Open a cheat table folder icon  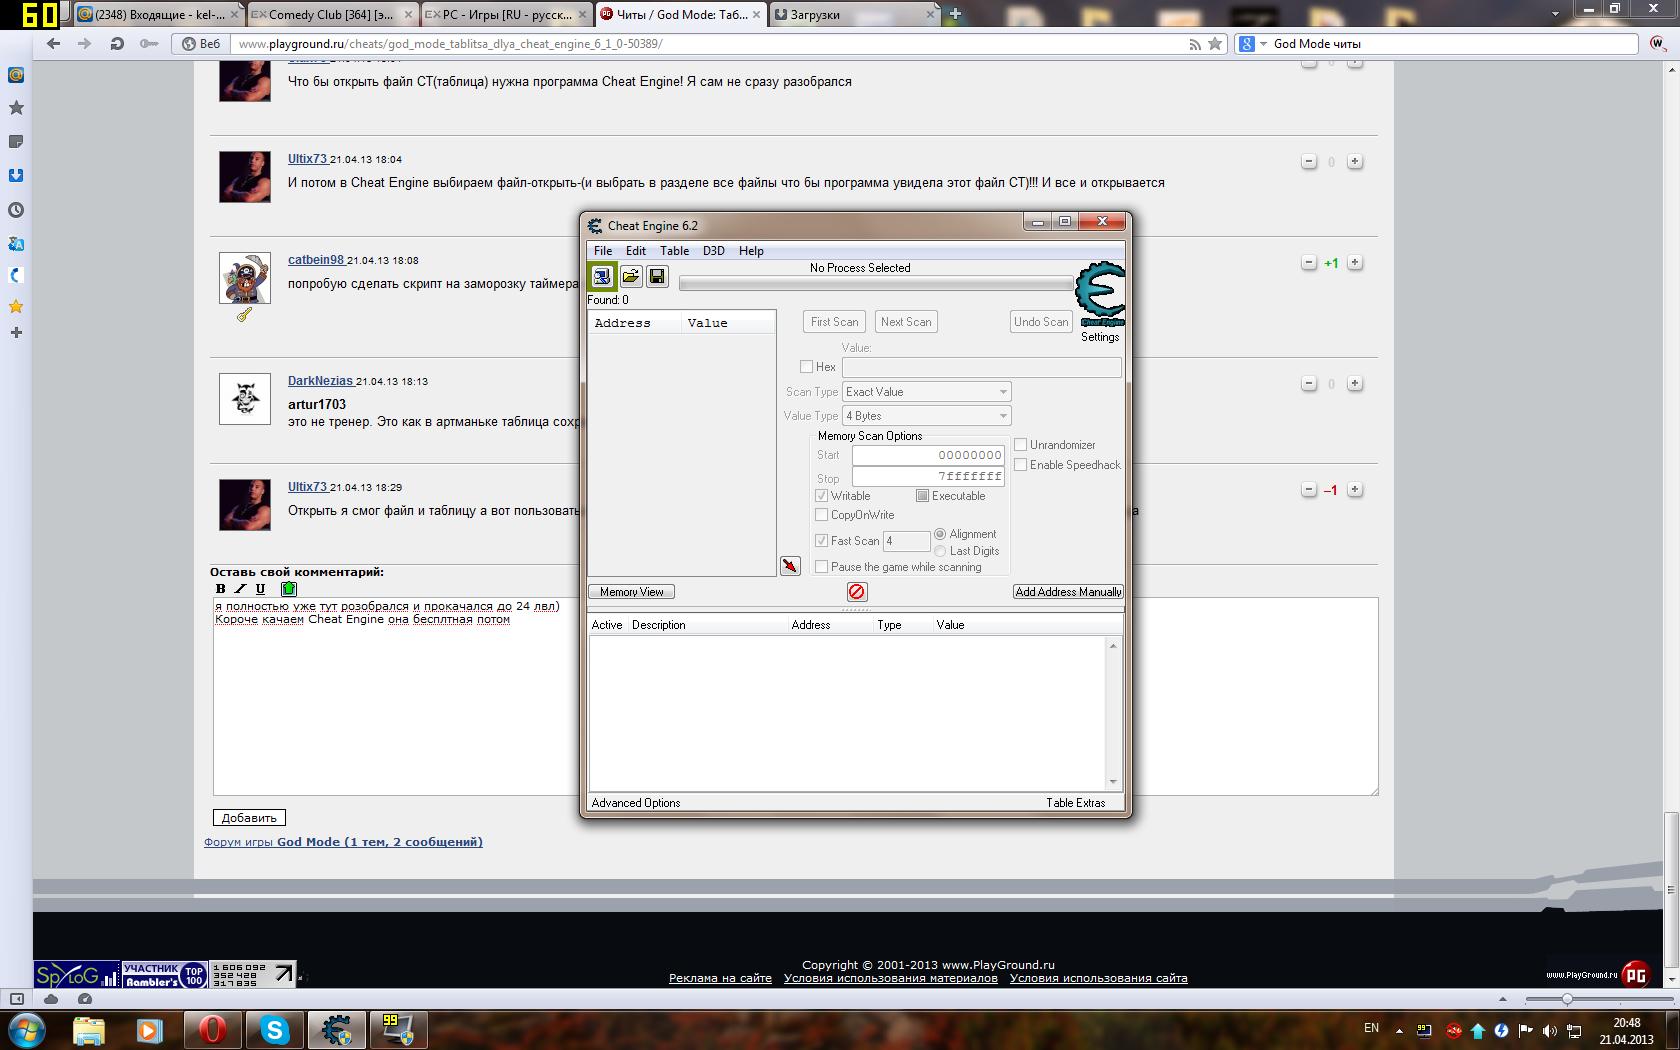coord(631,276)
